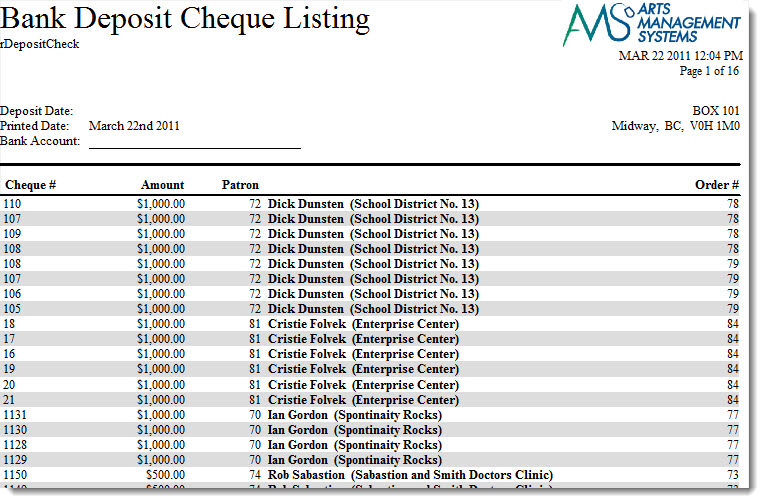Click the Page 1 of 16 indicator
The height and width of the screenshot is (503, 764).
[709, 71]
